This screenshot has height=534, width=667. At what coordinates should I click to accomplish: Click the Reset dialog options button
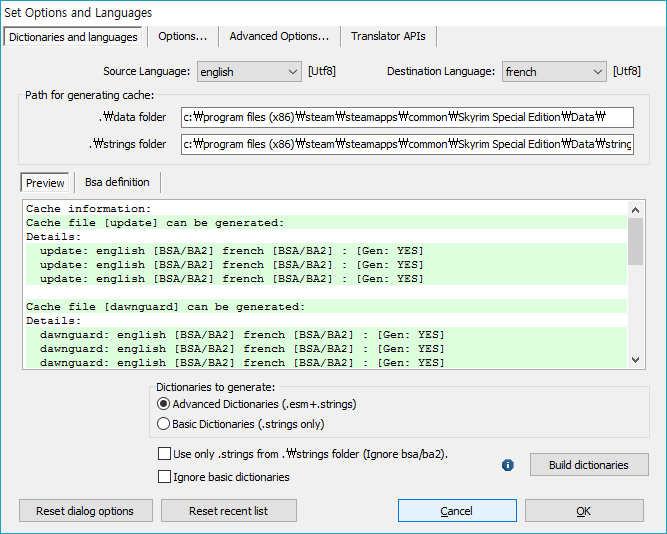tap(86, 511)
